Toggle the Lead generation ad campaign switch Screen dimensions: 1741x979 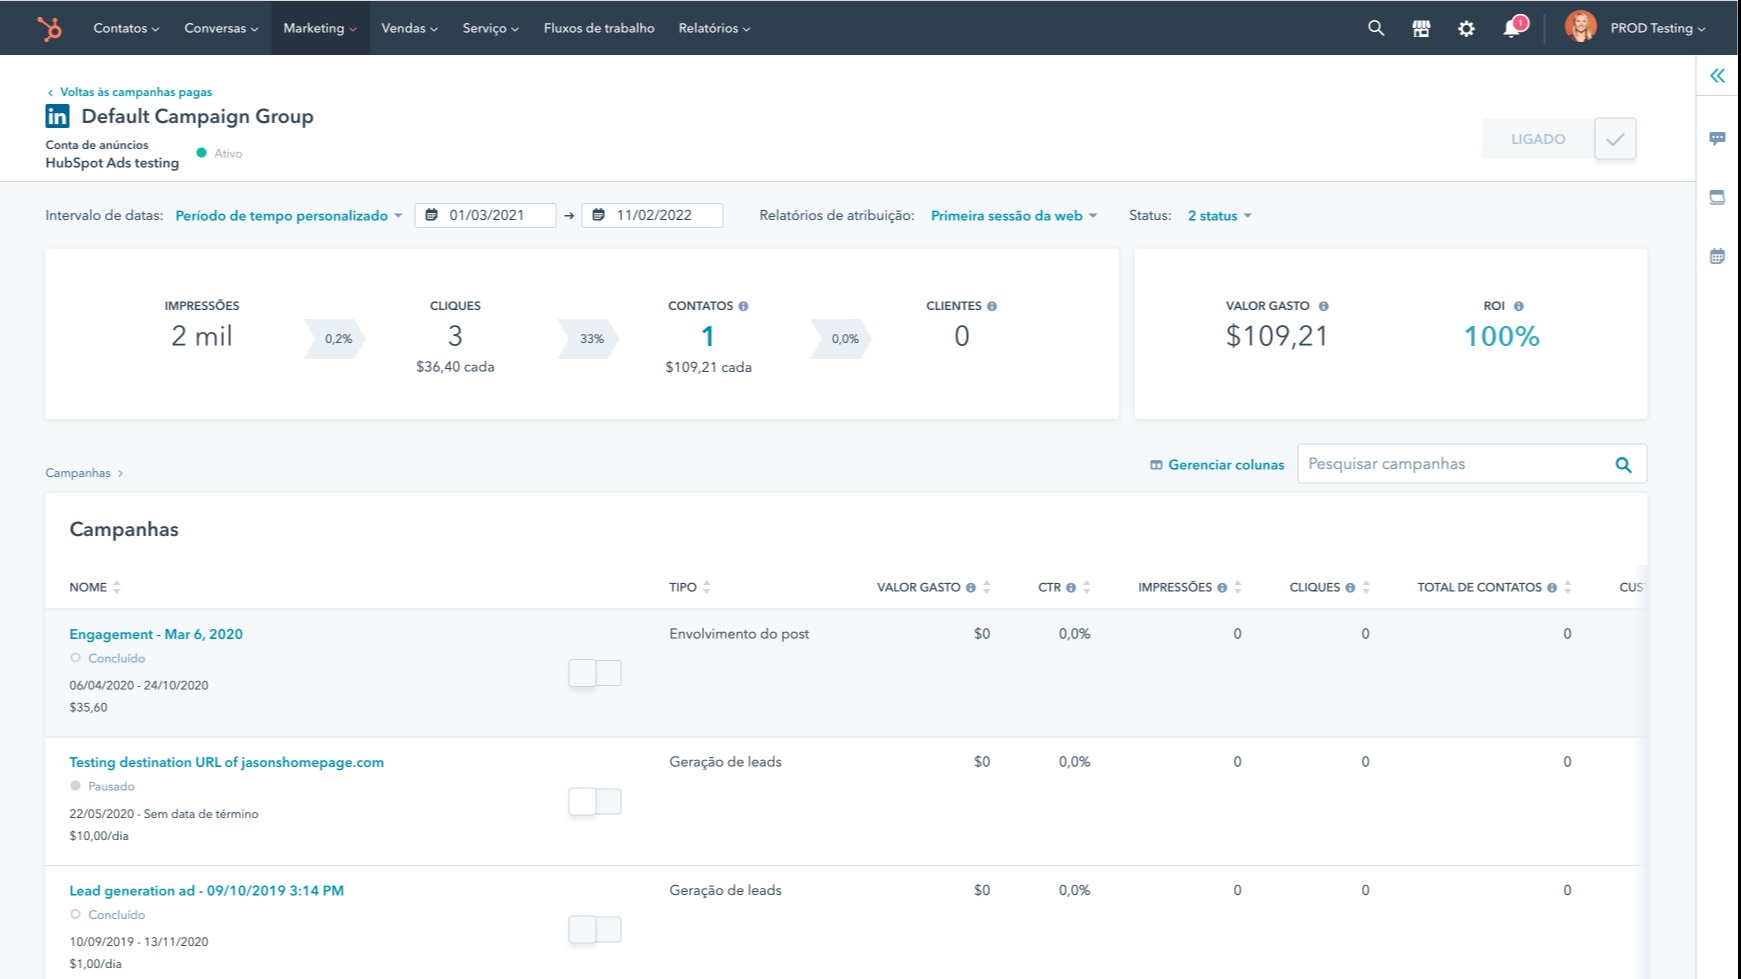tap(595, 930)
